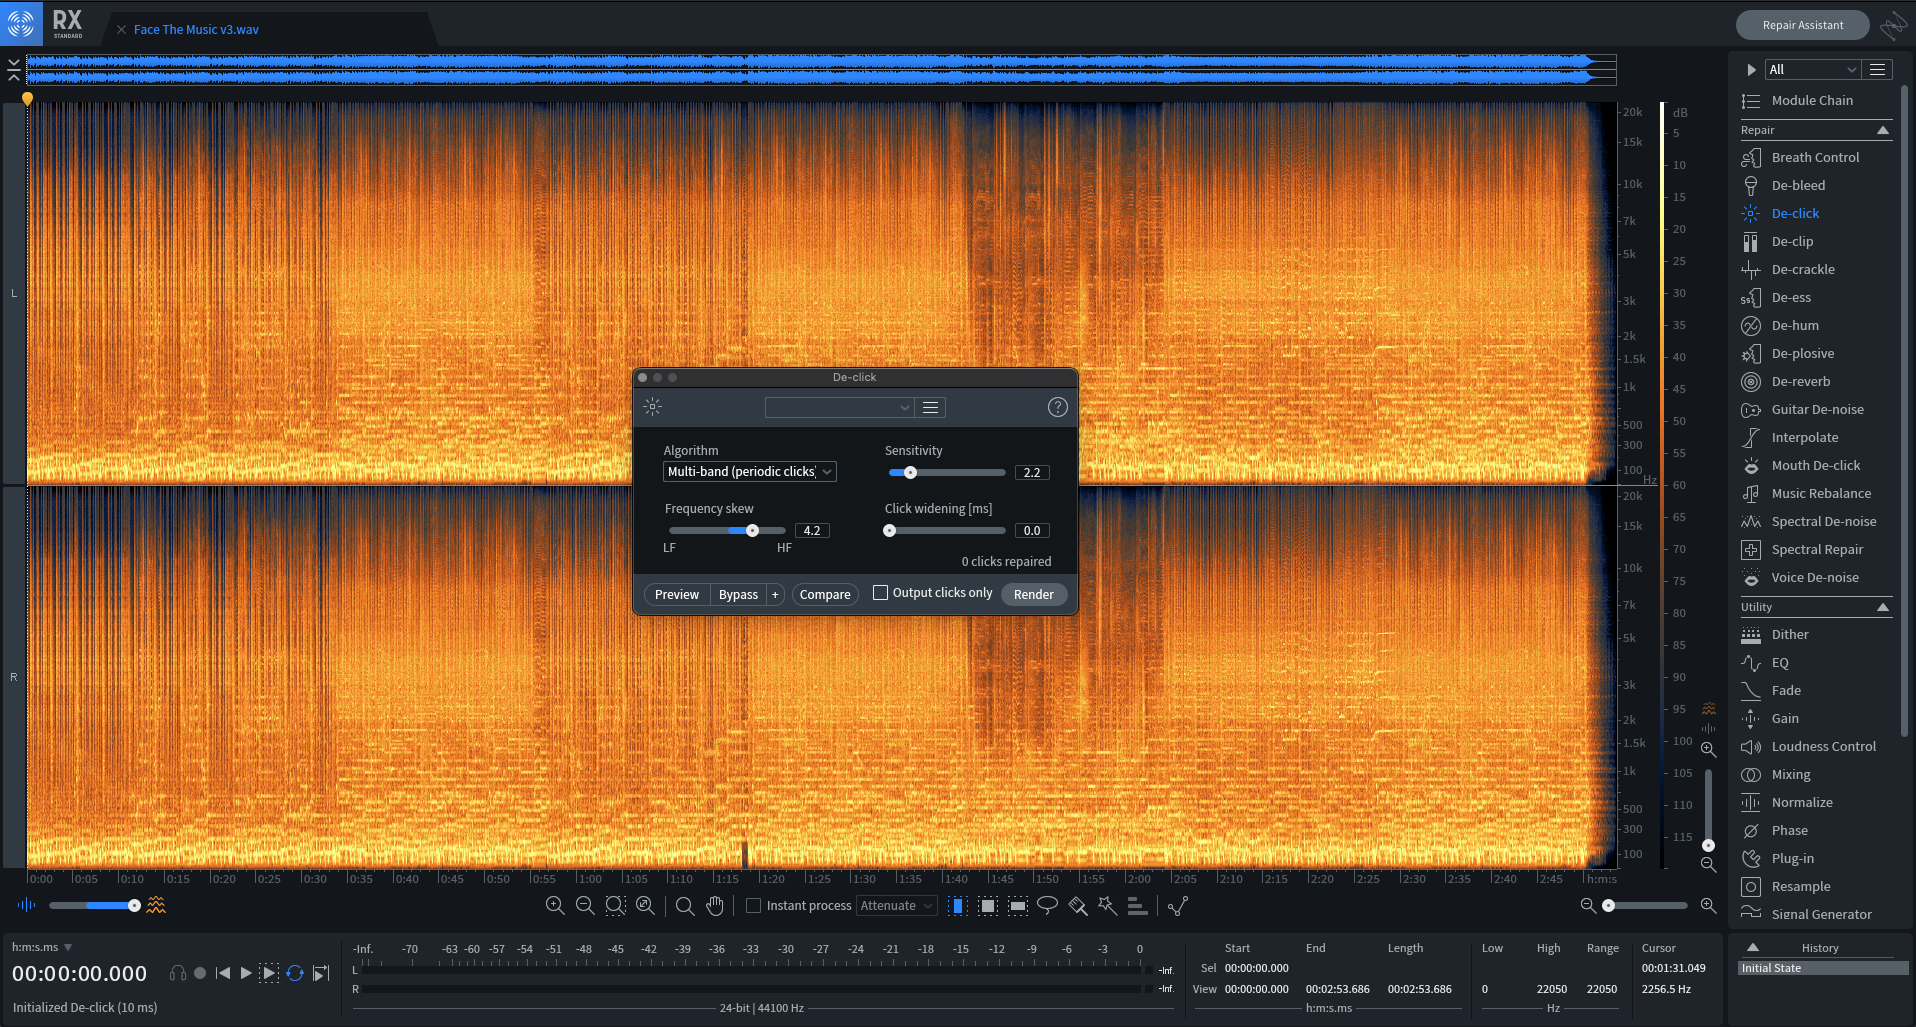1916x1027 pixels.
Task: Switch to the Face The Music v3.wav tab
Action: tap(196, 30)
